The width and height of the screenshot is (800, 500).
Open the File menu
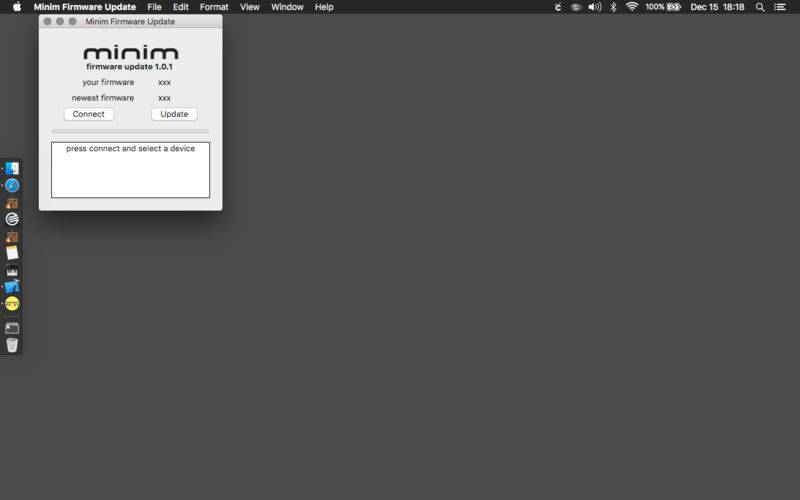coord(155,7)
